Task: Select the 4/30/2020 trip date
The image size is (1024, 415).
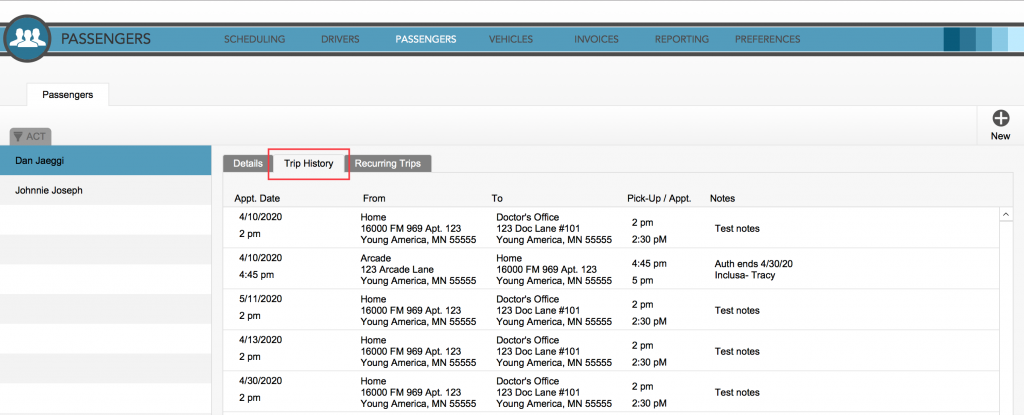Action: click(260, 380)
